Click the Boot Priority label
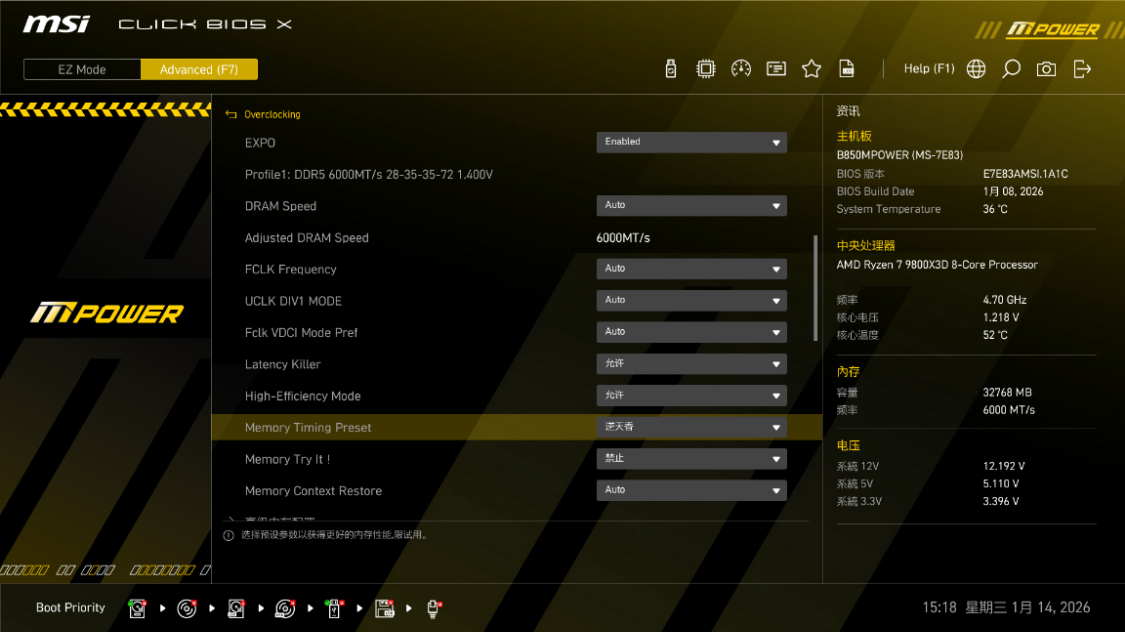The image size is (1125, 632). coord(70,608)
